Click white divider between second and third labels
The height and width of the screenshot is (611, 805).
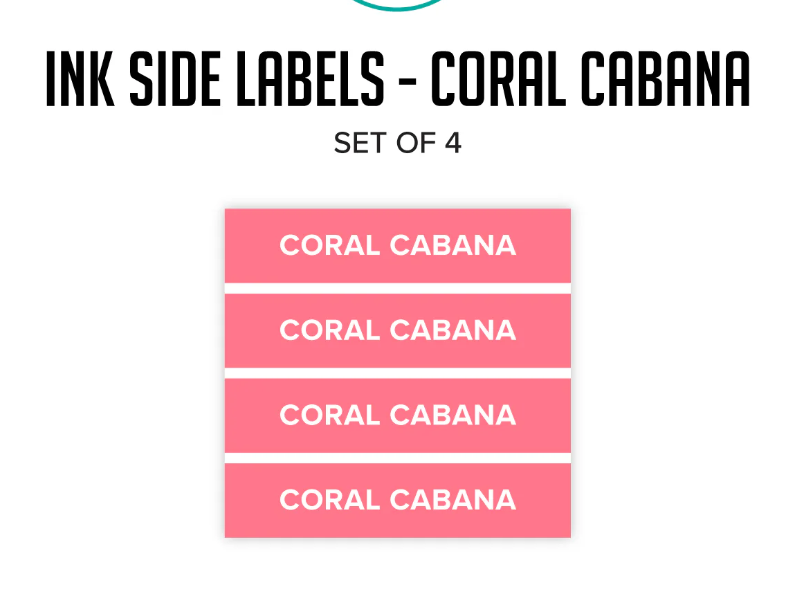pyautogui.click(x=398, y=374)
